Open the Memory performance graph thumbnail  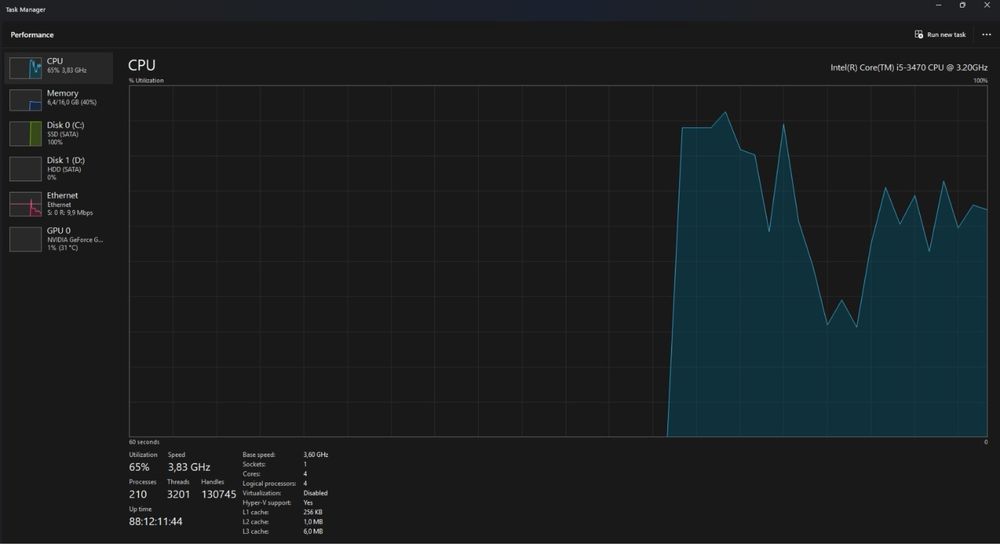pyautogui.click(x=26, y=100)
